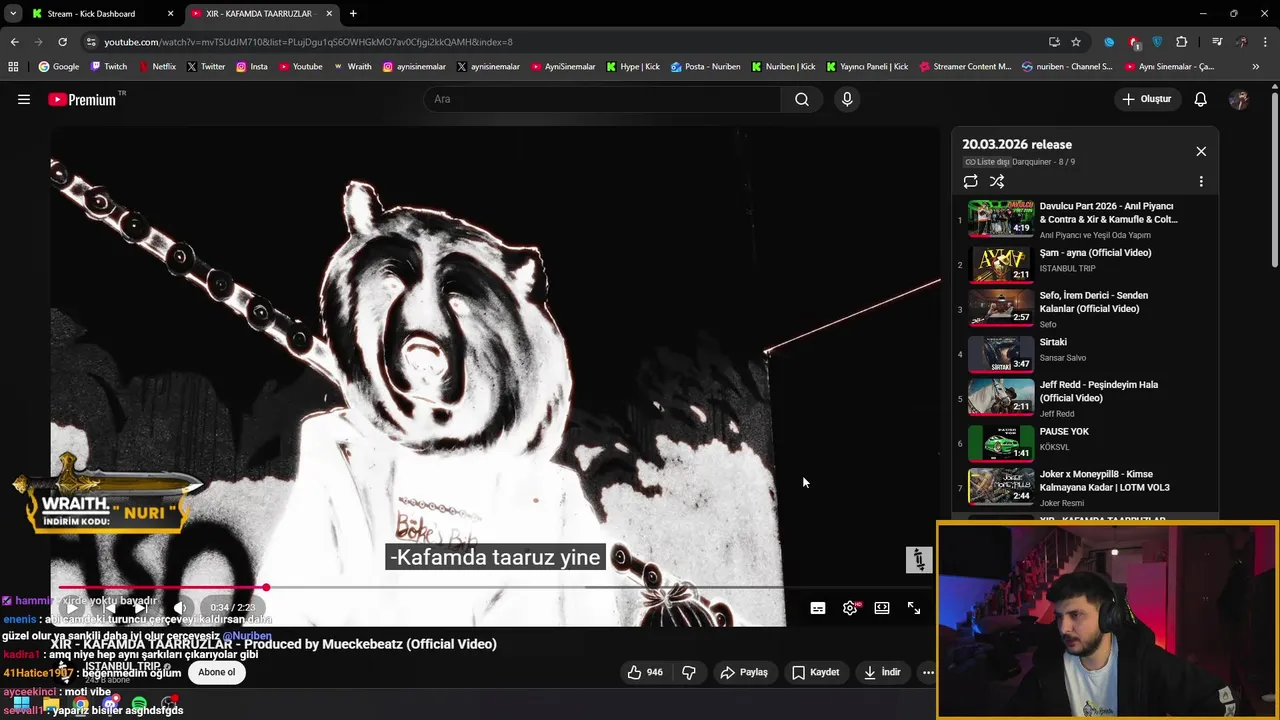Go back in browser history
The height and width of the screenshot is (720, 1280).
point(14,42)
